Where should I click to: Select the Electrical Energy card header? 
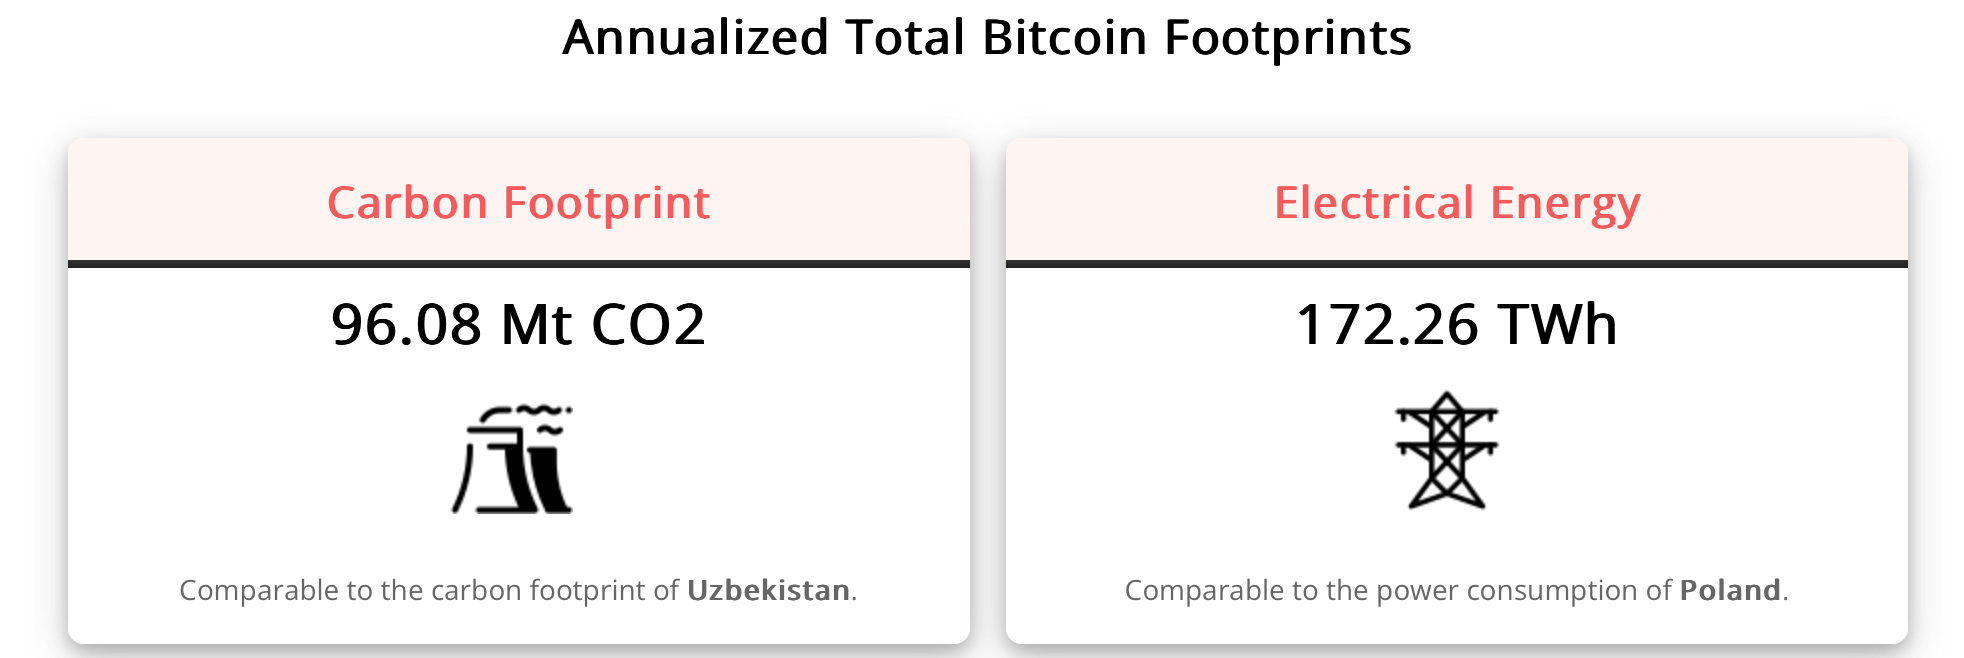(x=1457, y=201)
